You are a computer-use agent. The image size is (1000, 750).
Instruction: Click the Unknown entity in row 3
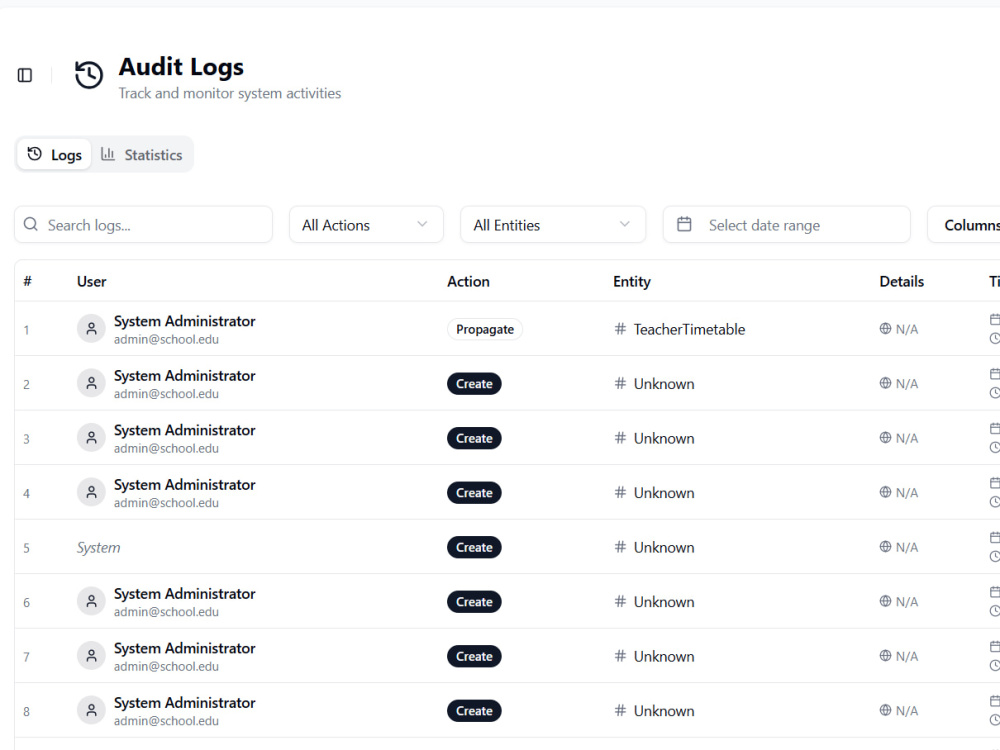coord(664,439)
